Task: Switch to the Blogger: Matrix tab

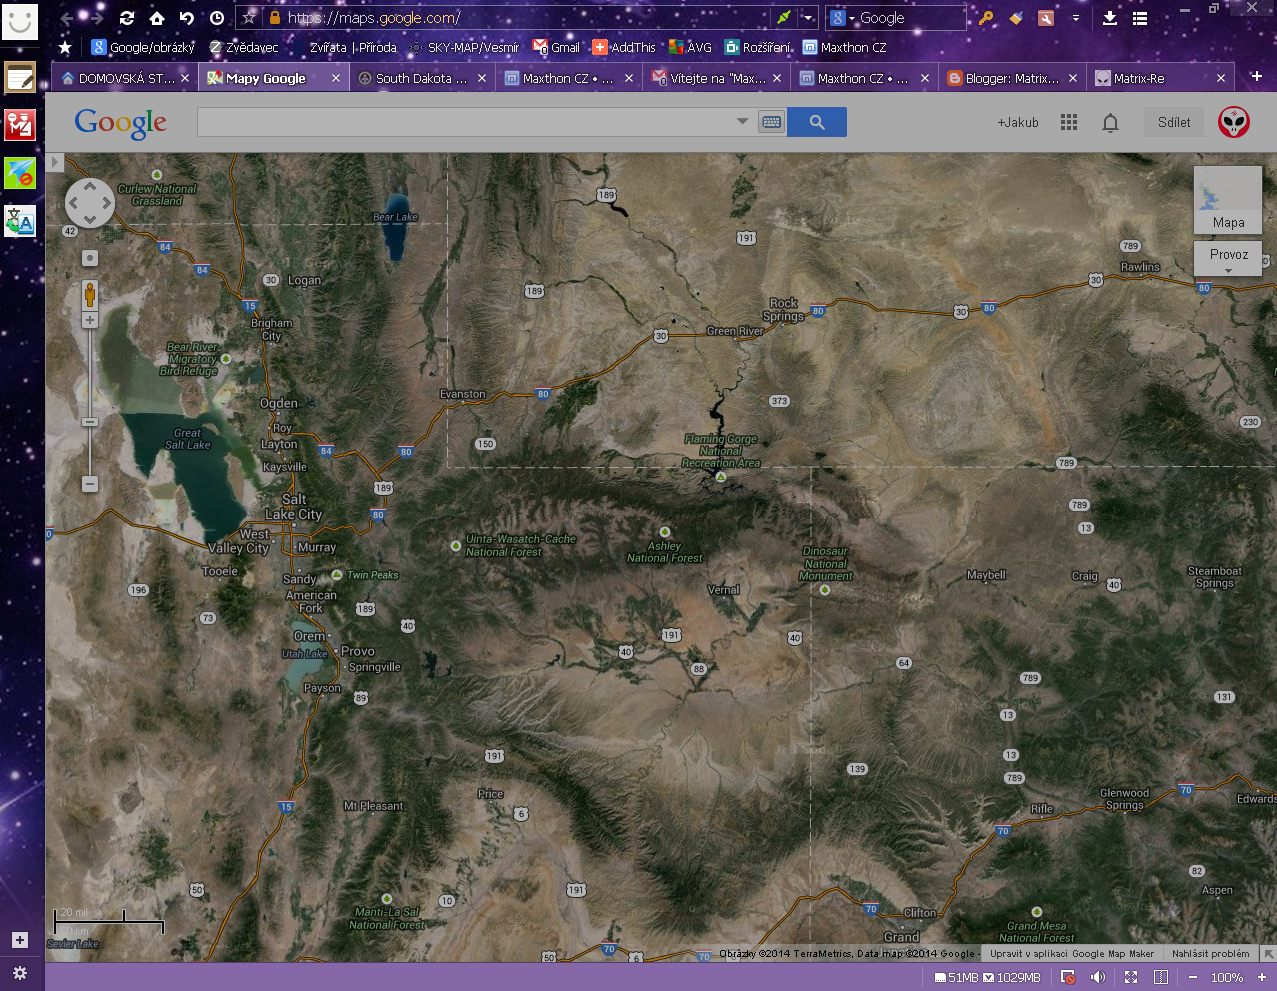Action: [1010, 78]
